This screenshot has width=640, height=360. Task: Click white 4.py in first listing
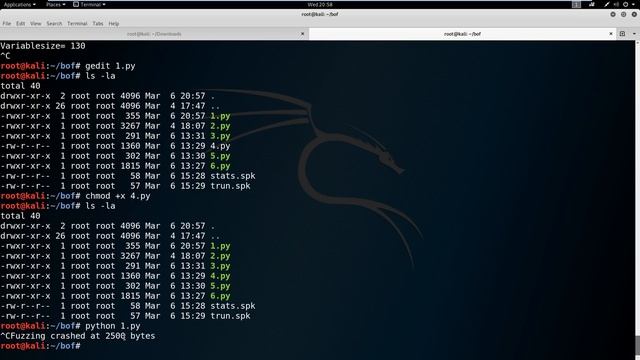220,146
